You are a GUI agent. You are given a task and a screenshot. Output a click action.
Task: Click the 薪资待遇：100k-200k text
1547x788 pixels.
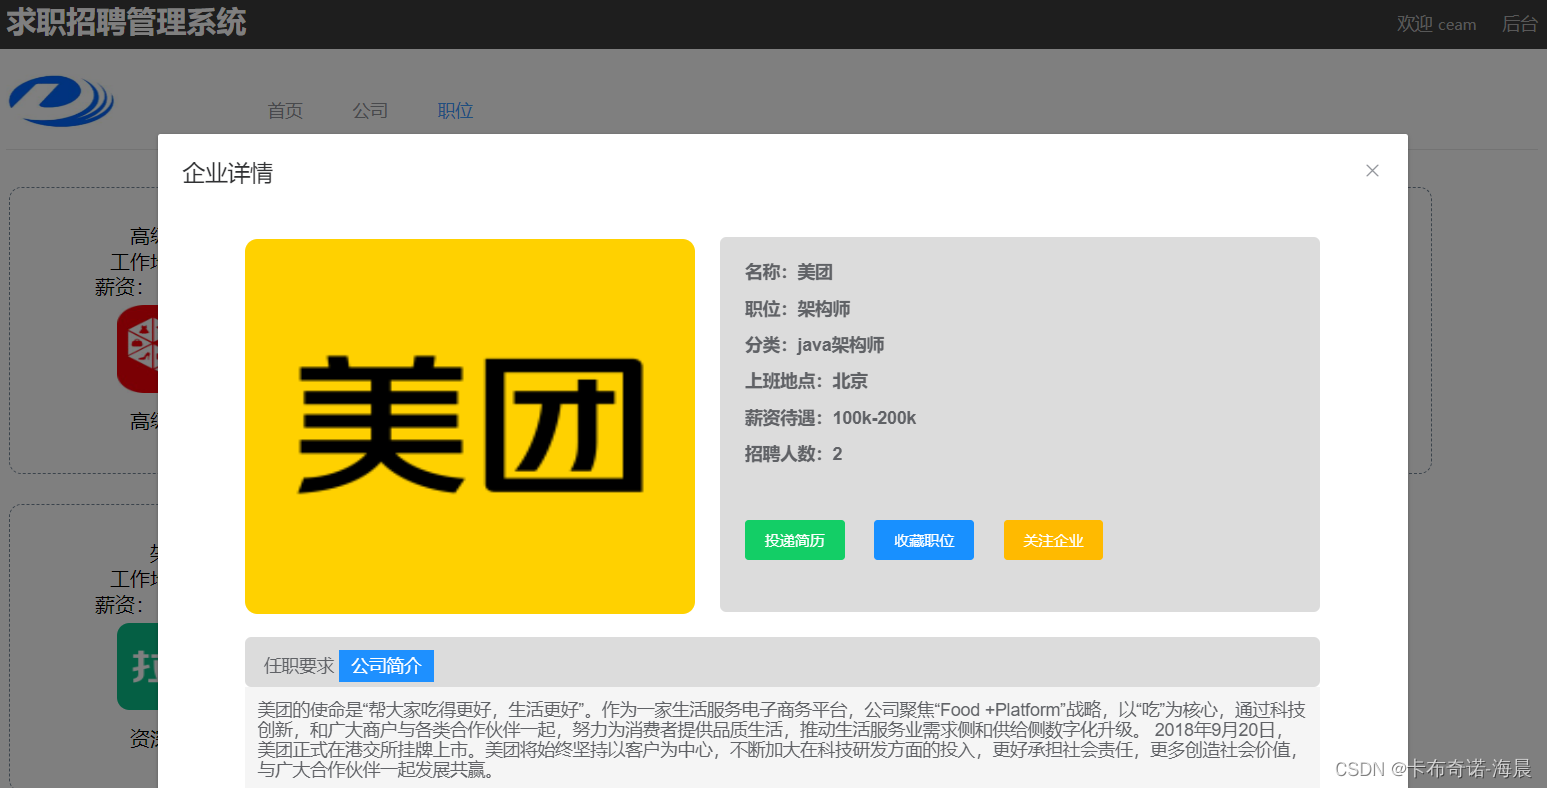tap(831, 418)
